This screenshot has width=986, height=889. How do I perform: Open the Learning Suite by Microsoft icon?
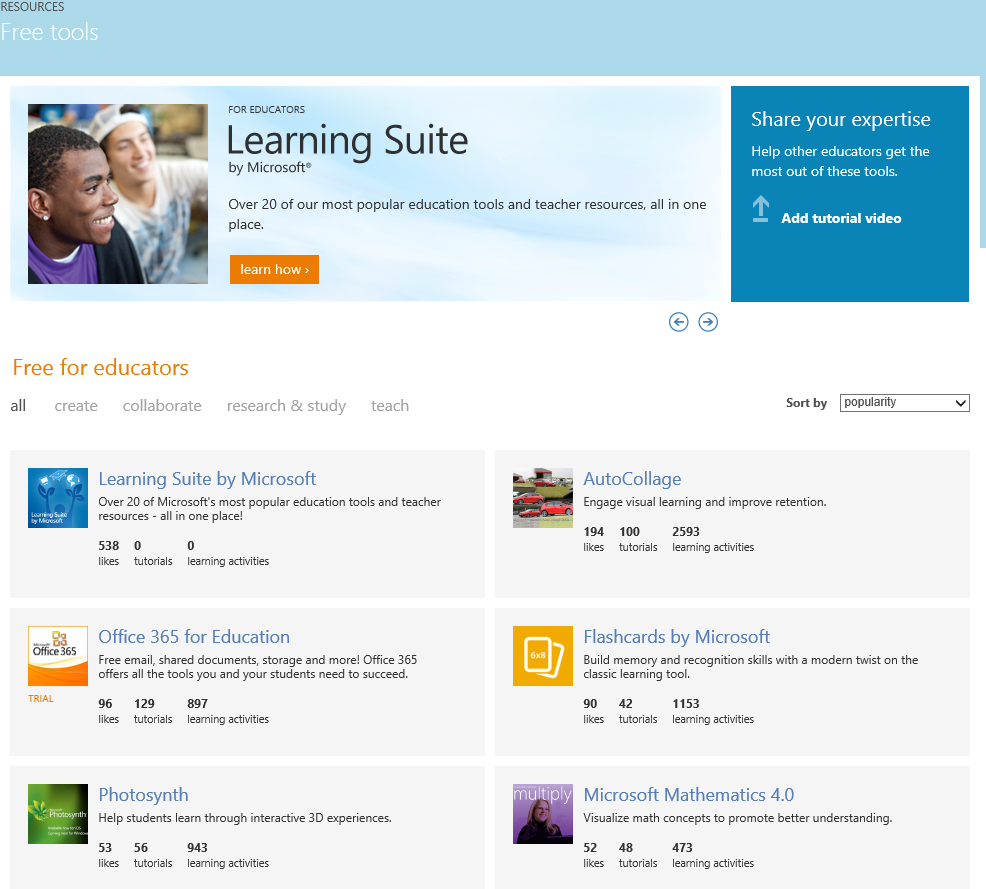click(x=58, y=498)
